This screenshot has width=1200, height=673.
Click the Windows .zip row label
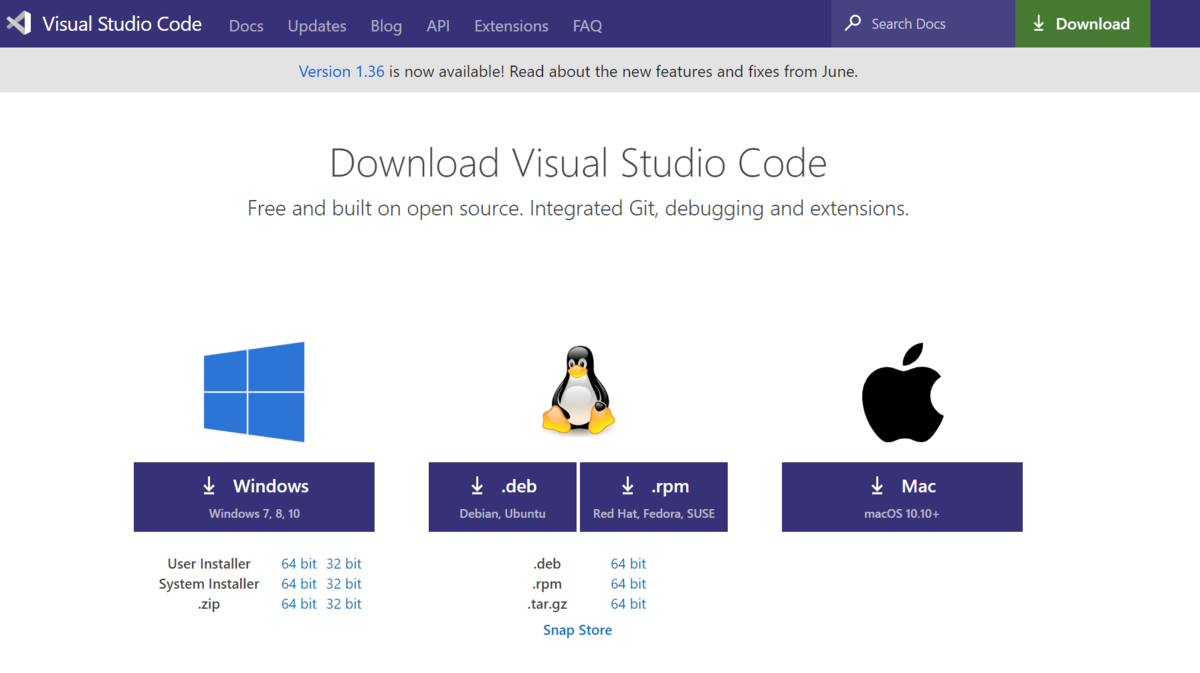(209, 604)
